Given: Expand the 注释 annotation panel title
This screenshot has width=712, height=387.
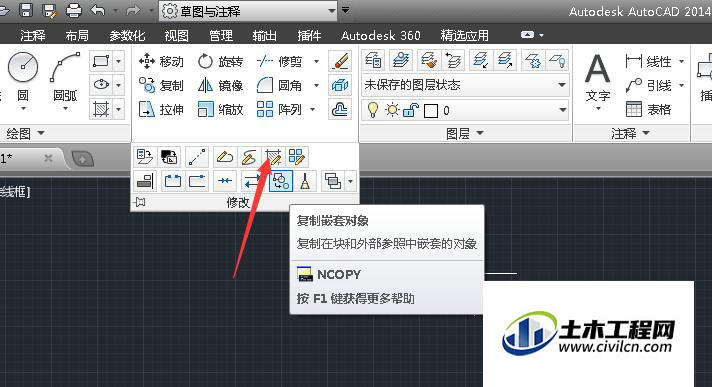Looking at the screenshot, I should coord(631,134).
